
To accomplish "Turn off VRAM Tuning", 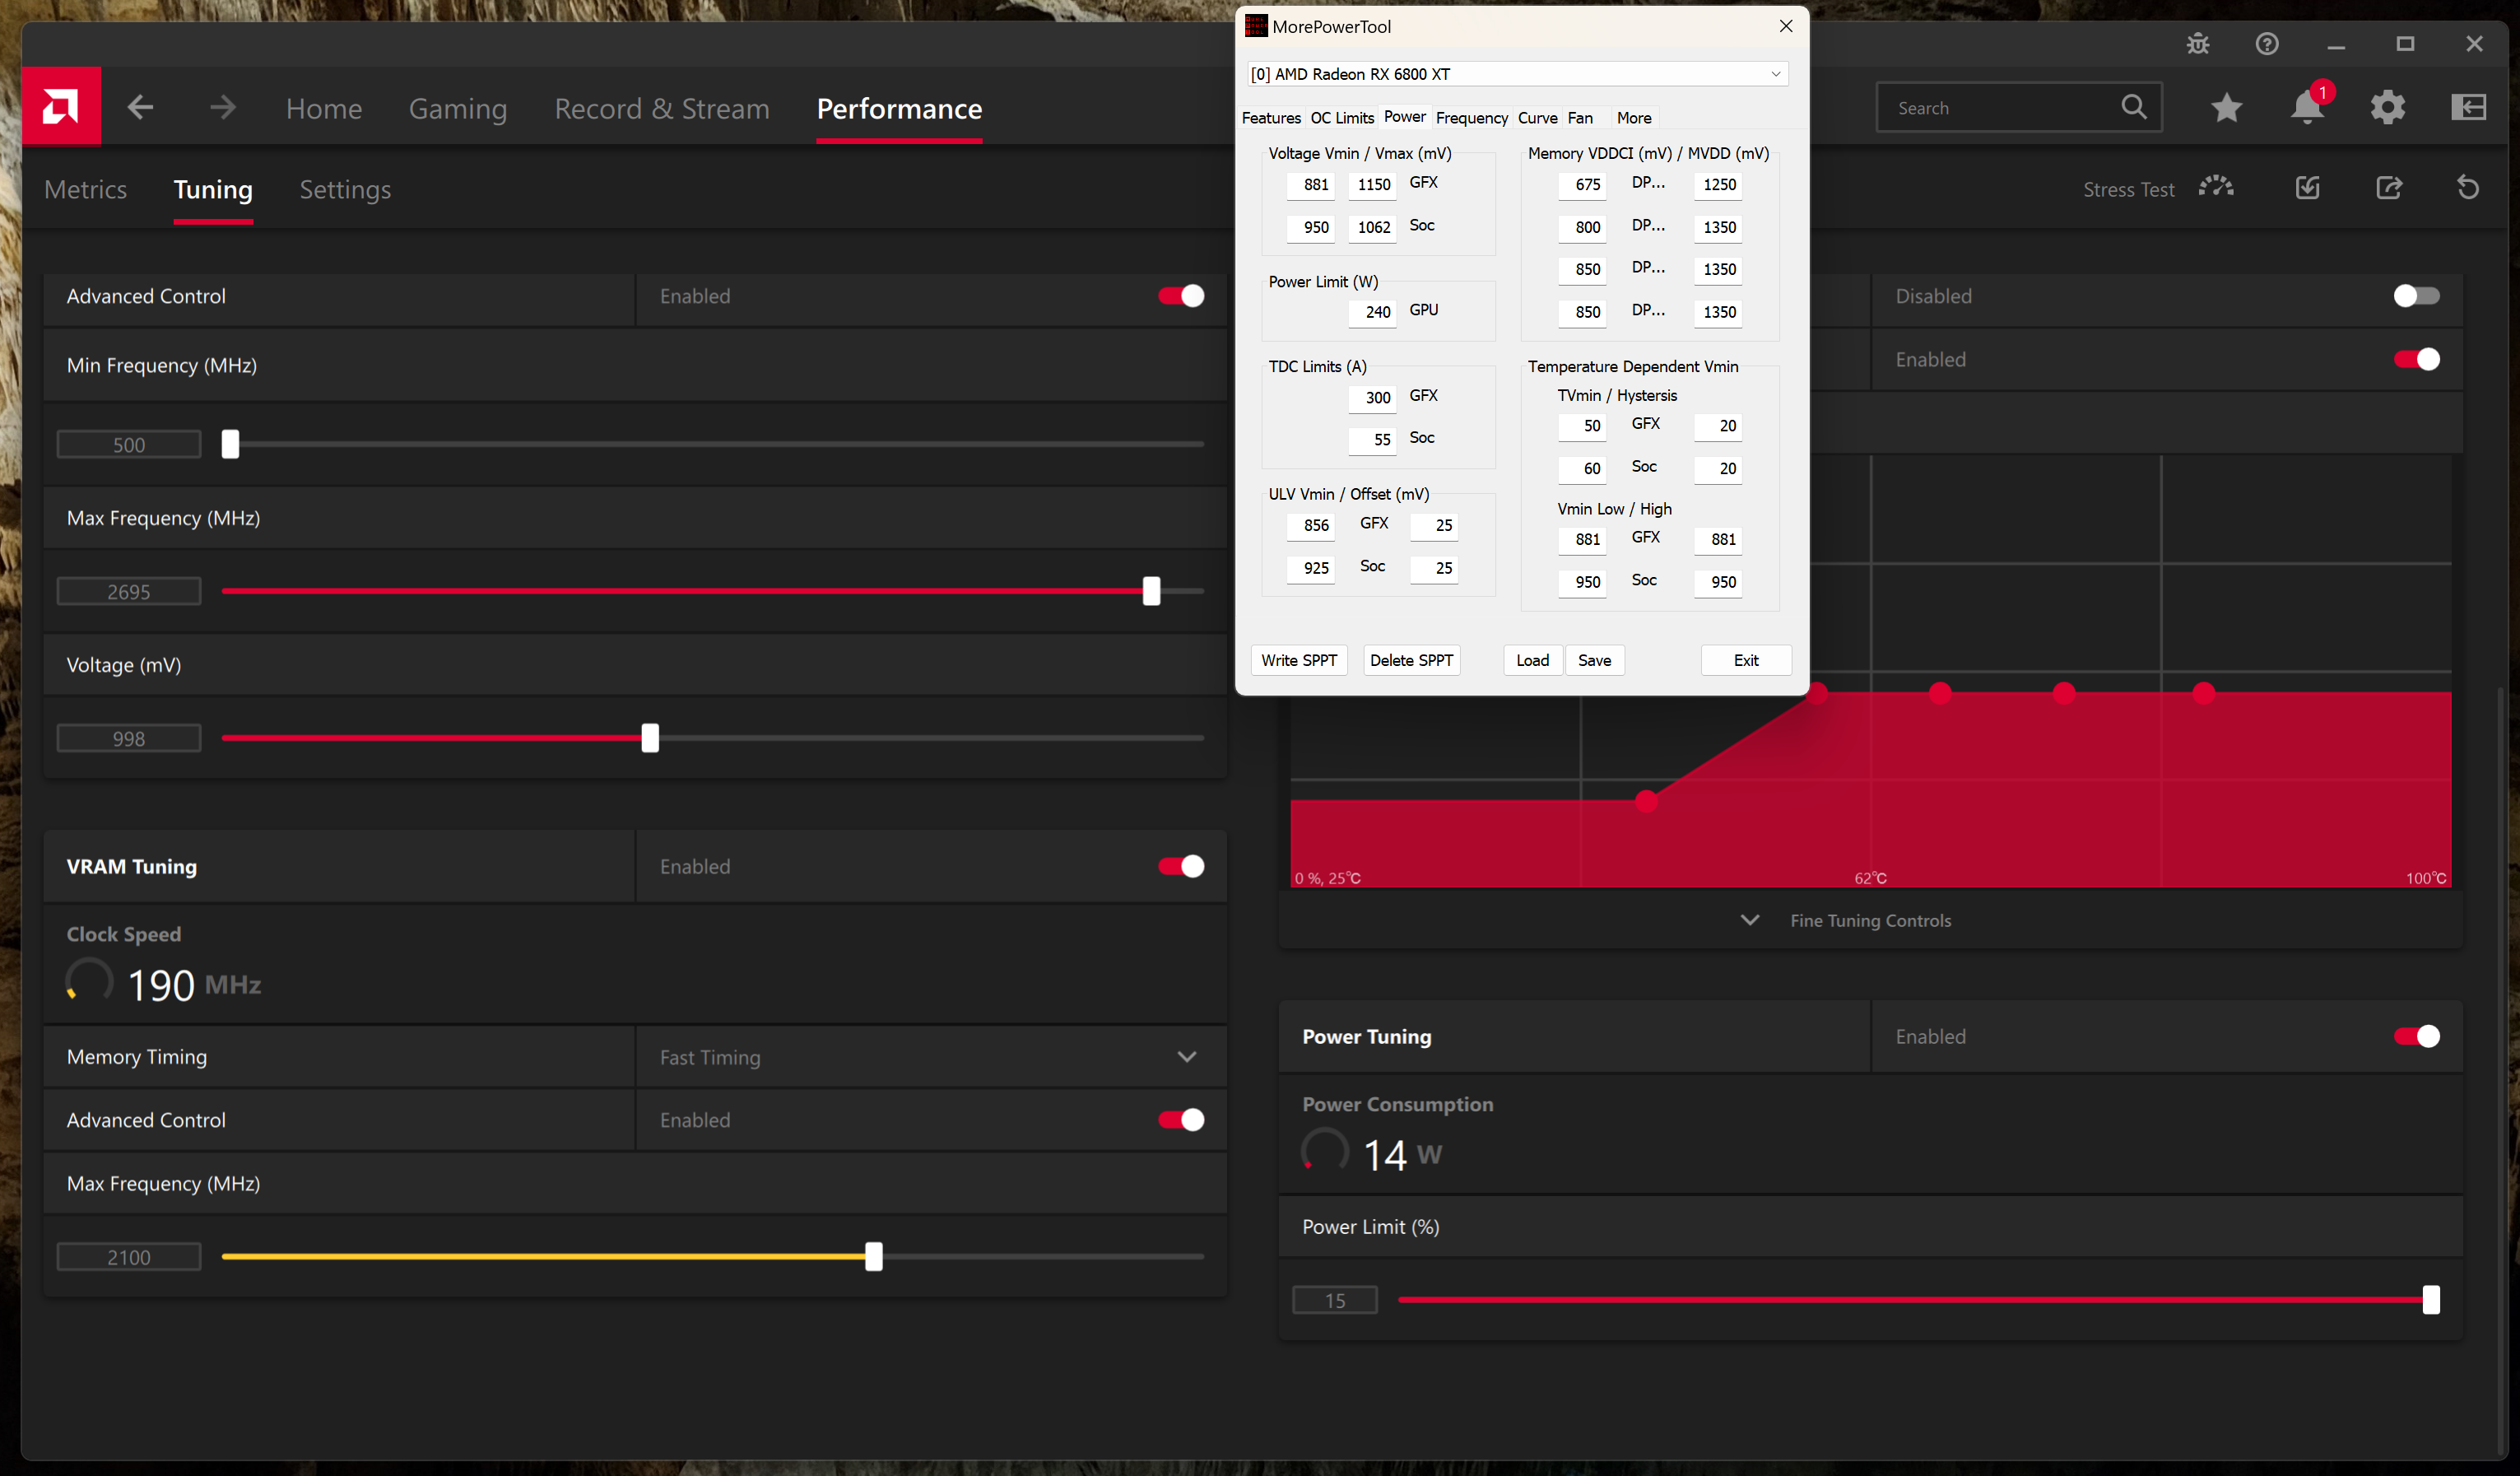I will 1182,866.
